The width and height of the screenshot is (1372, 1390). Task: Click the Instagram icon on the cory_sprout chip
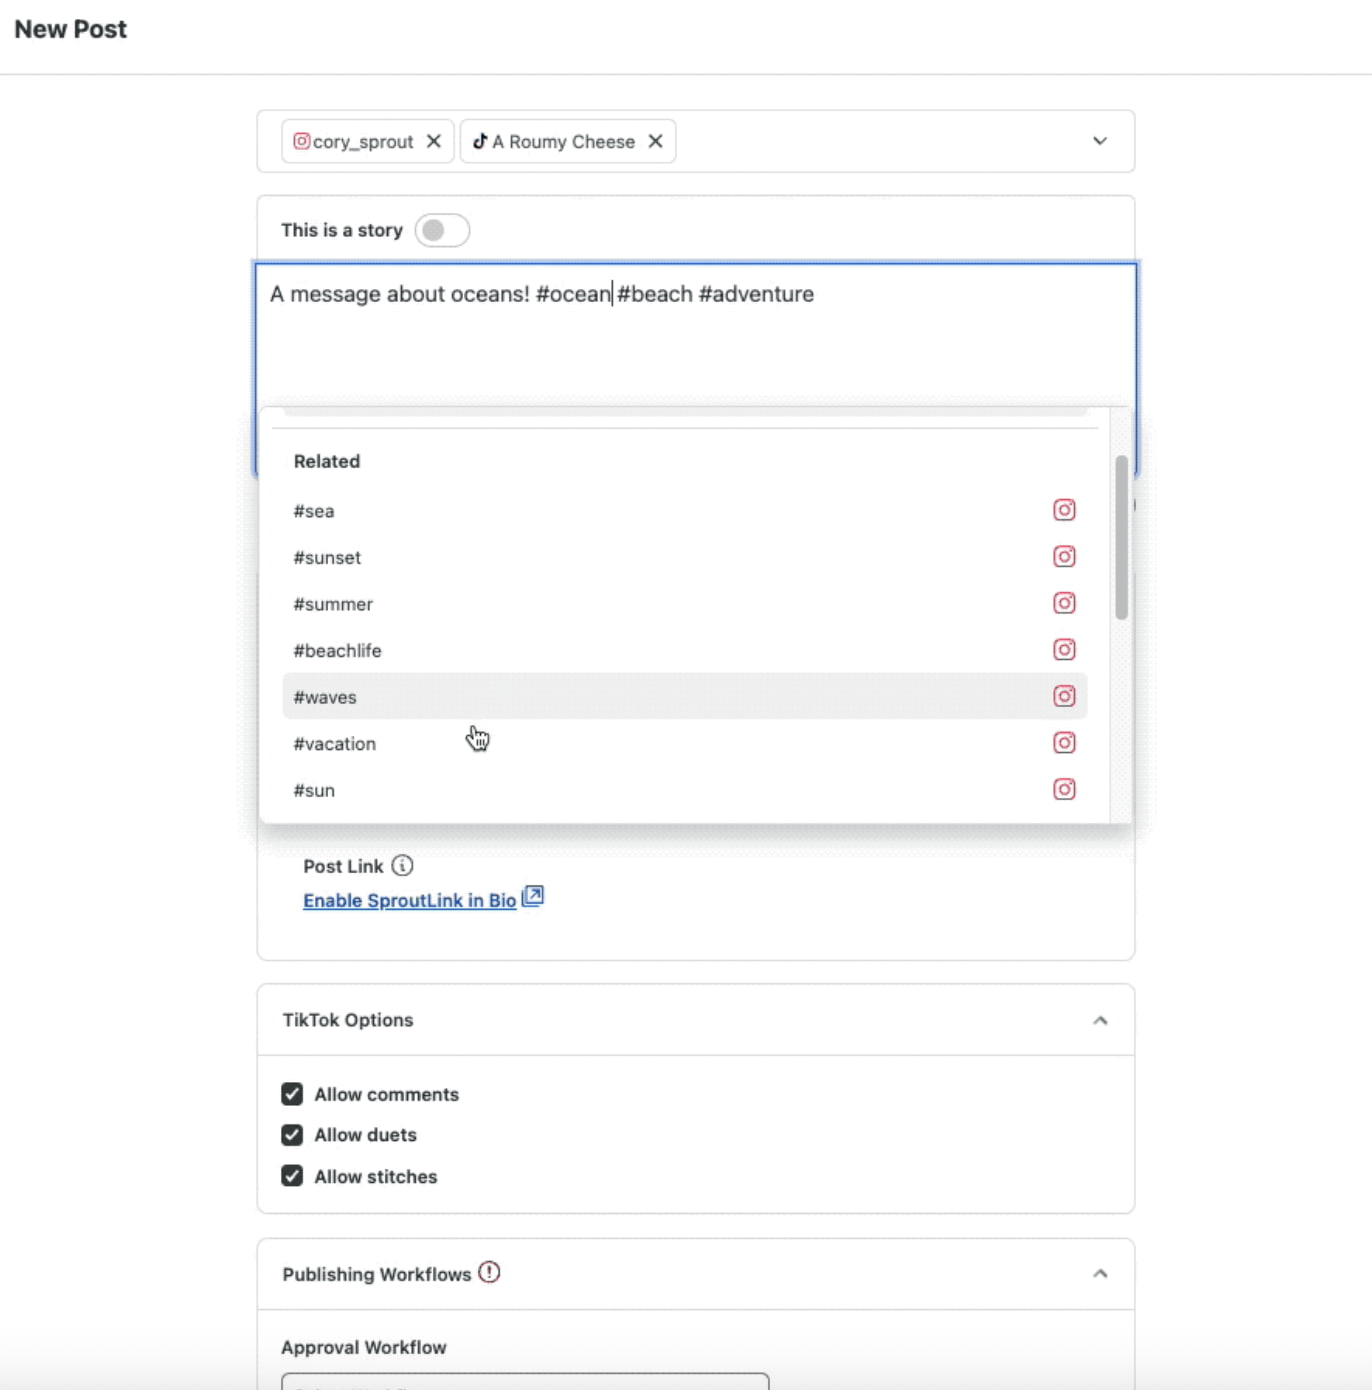301,141
